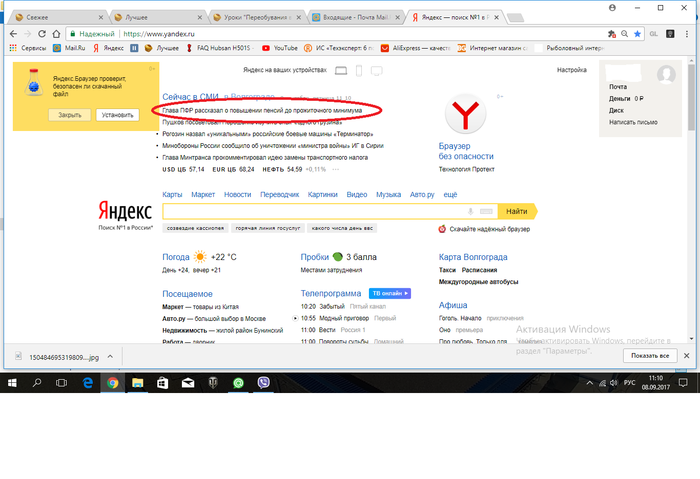Open the YouTube bookmark

[280, 48]
